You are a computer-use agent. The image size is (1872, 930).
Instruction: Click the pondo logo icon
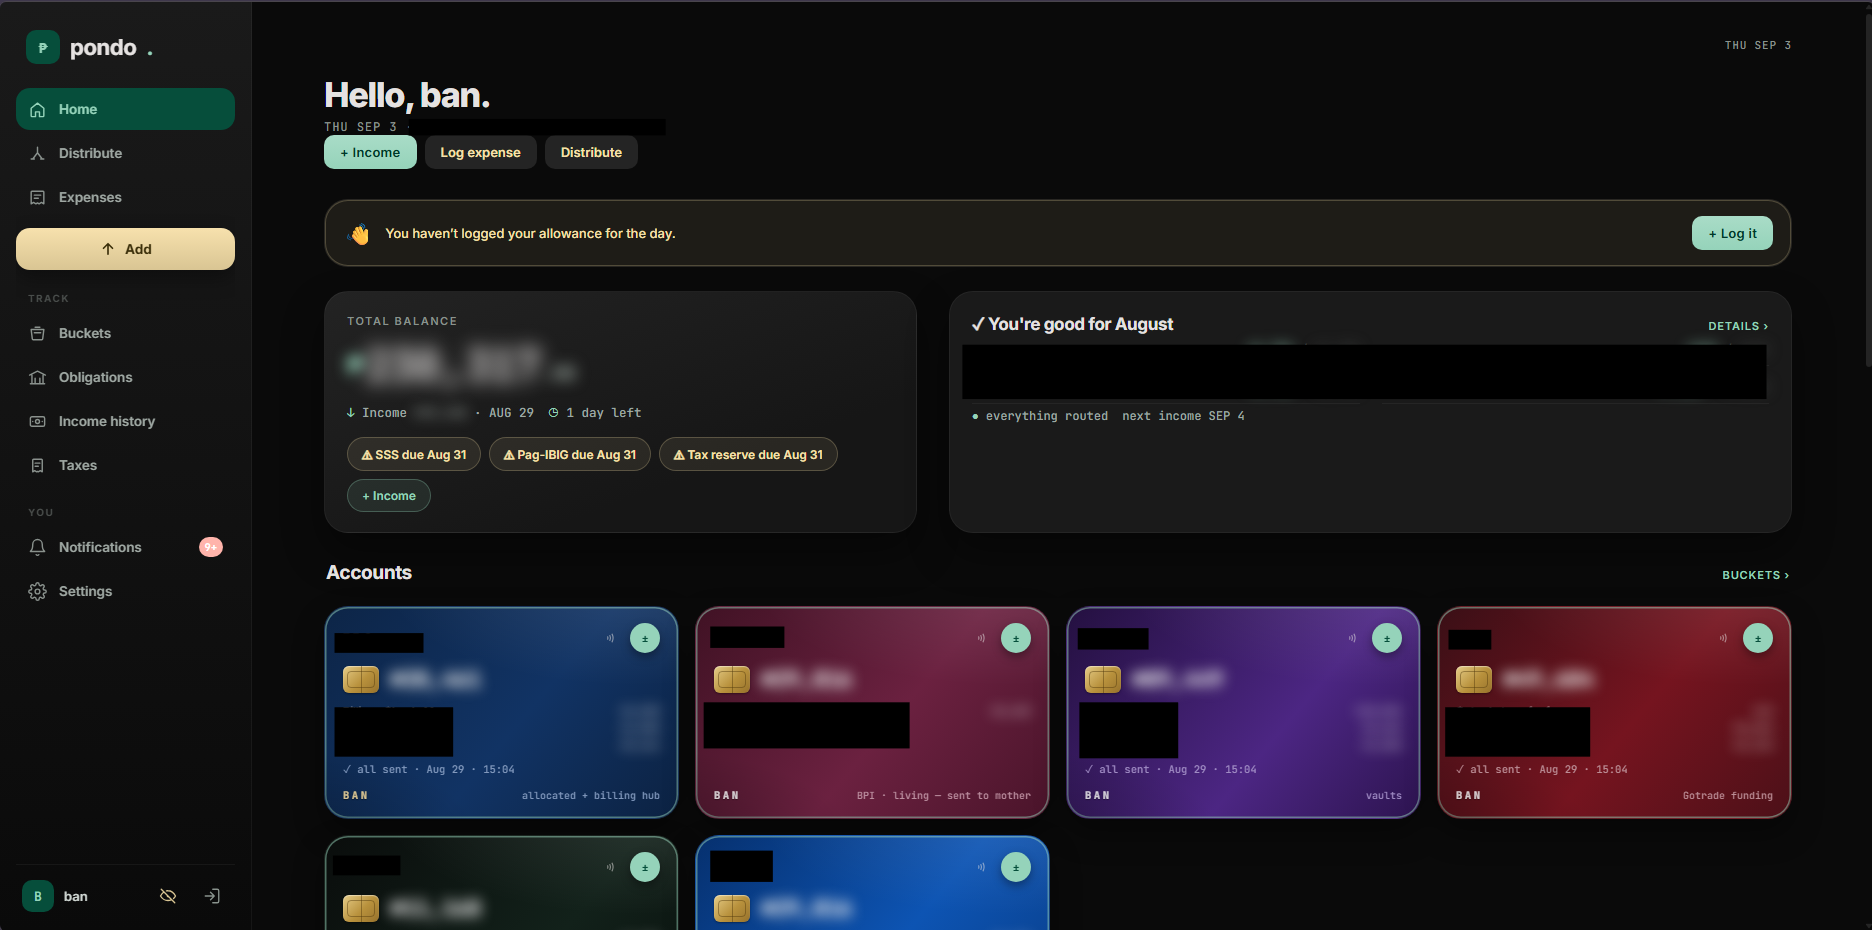click(43, 47)
